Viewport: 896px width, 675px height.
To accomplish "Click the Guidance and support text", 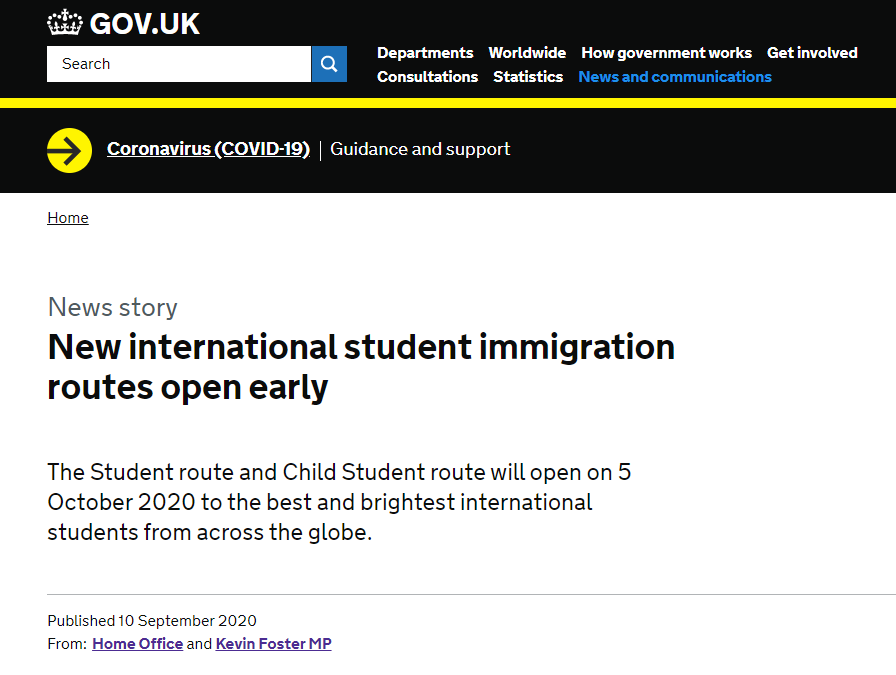I will coord(420,149).
